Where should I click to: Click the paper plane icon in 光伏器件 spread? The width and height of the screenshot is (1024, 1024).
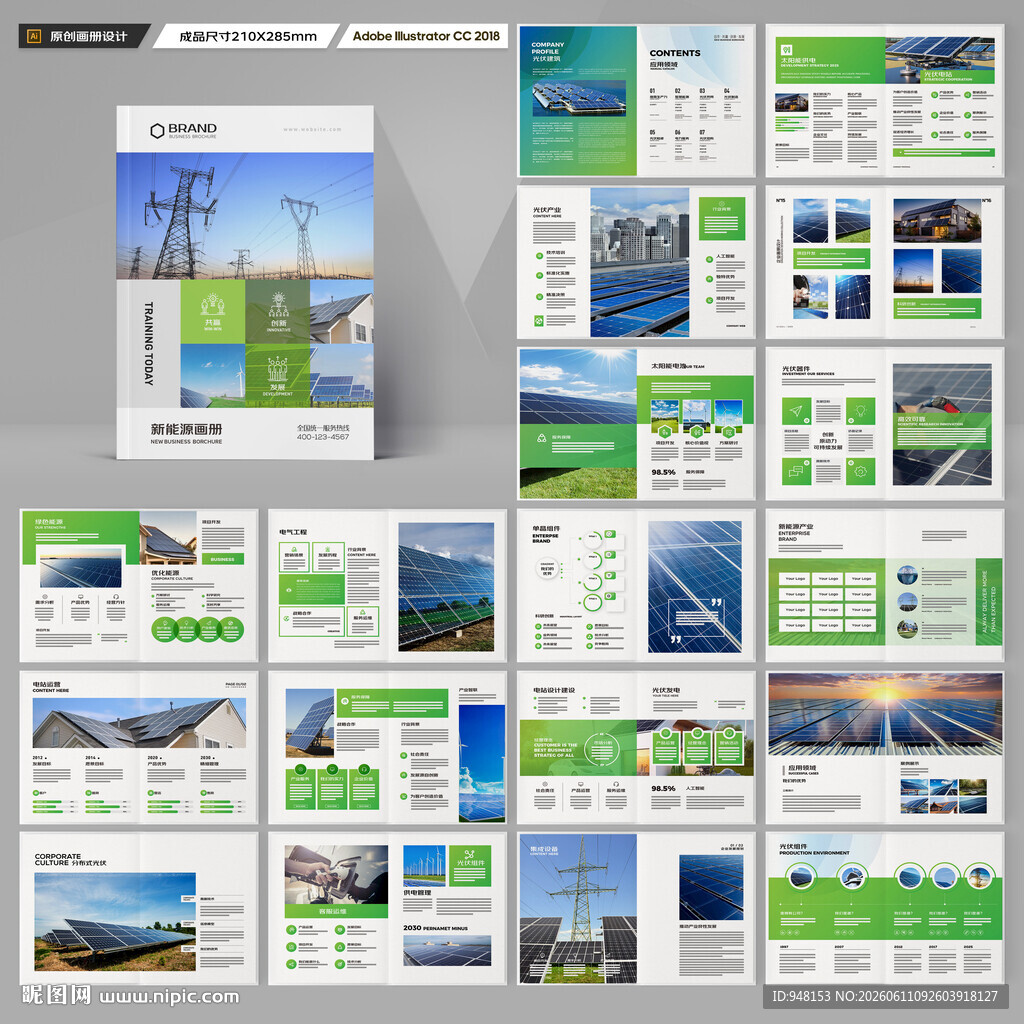tap(796, 411)
